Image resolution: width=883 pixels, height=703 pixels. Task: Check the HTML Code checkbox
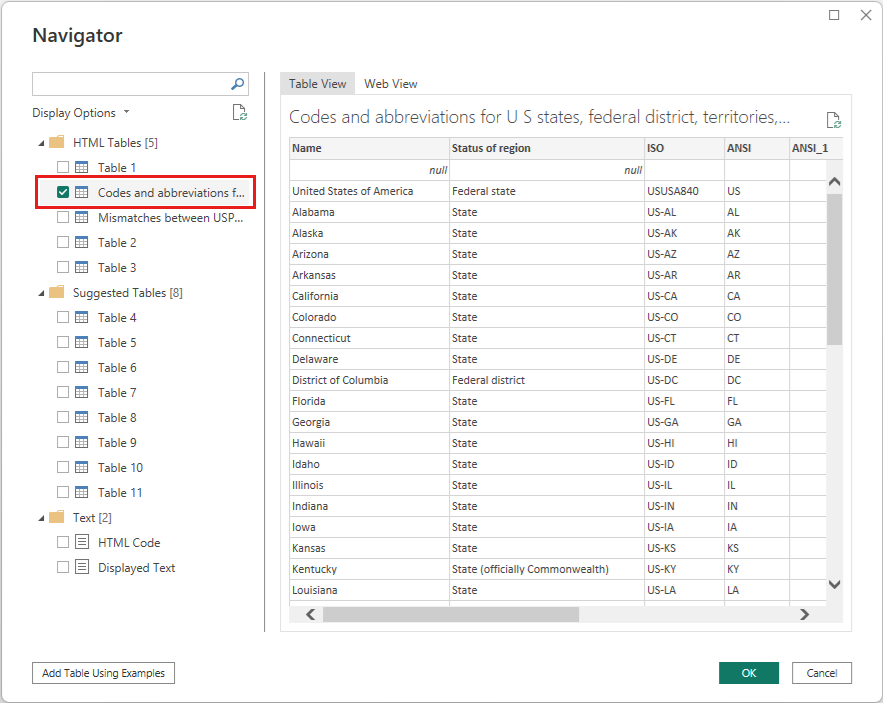point(63,542)
